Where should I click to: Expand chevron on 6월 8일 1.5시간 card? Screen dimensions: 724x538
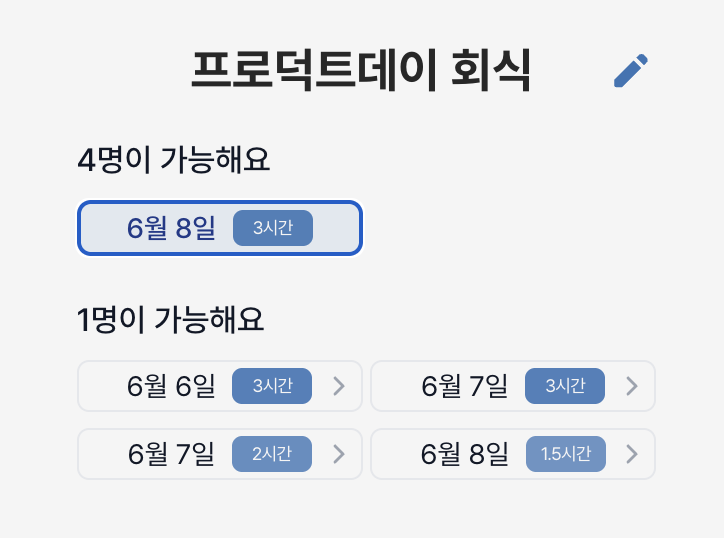click(632, 454)
